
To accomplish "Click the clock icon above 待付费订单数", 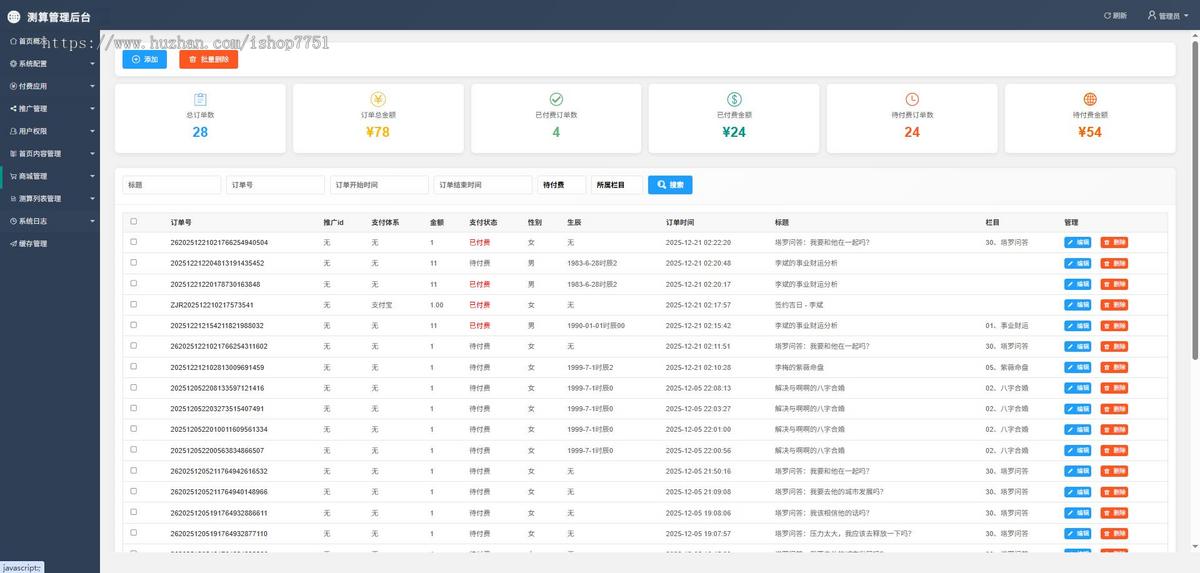I will coord(912,99).
